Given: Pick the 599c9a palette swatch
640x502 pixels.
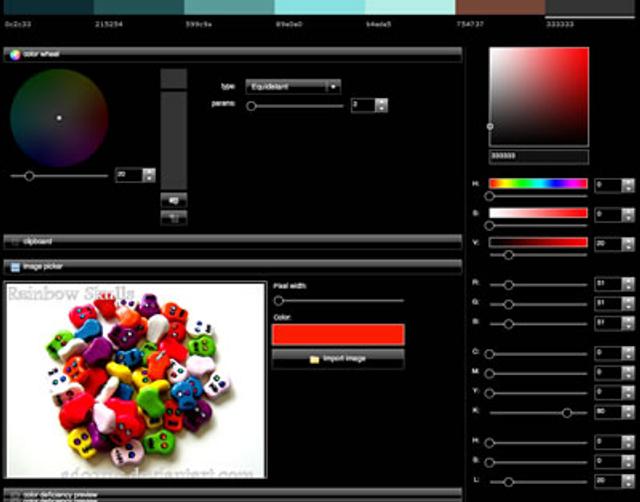Looking at the screenshot, I should 229,7.
